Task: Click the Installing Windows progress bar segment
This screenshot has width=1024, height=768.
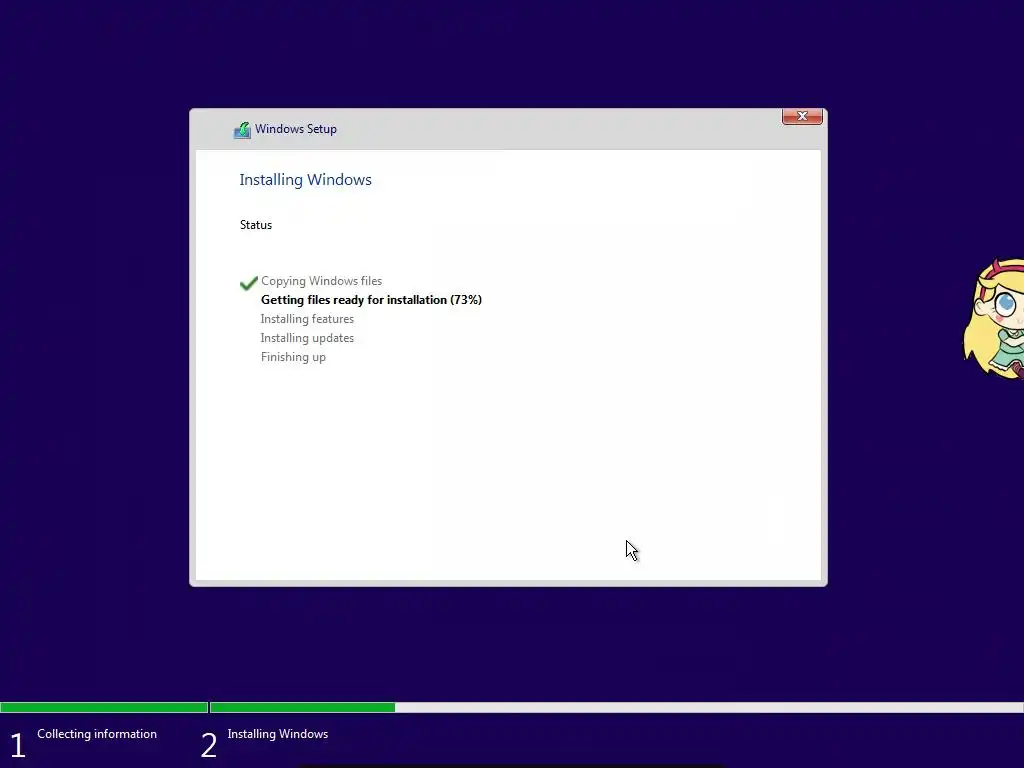Action: [616, 707]
